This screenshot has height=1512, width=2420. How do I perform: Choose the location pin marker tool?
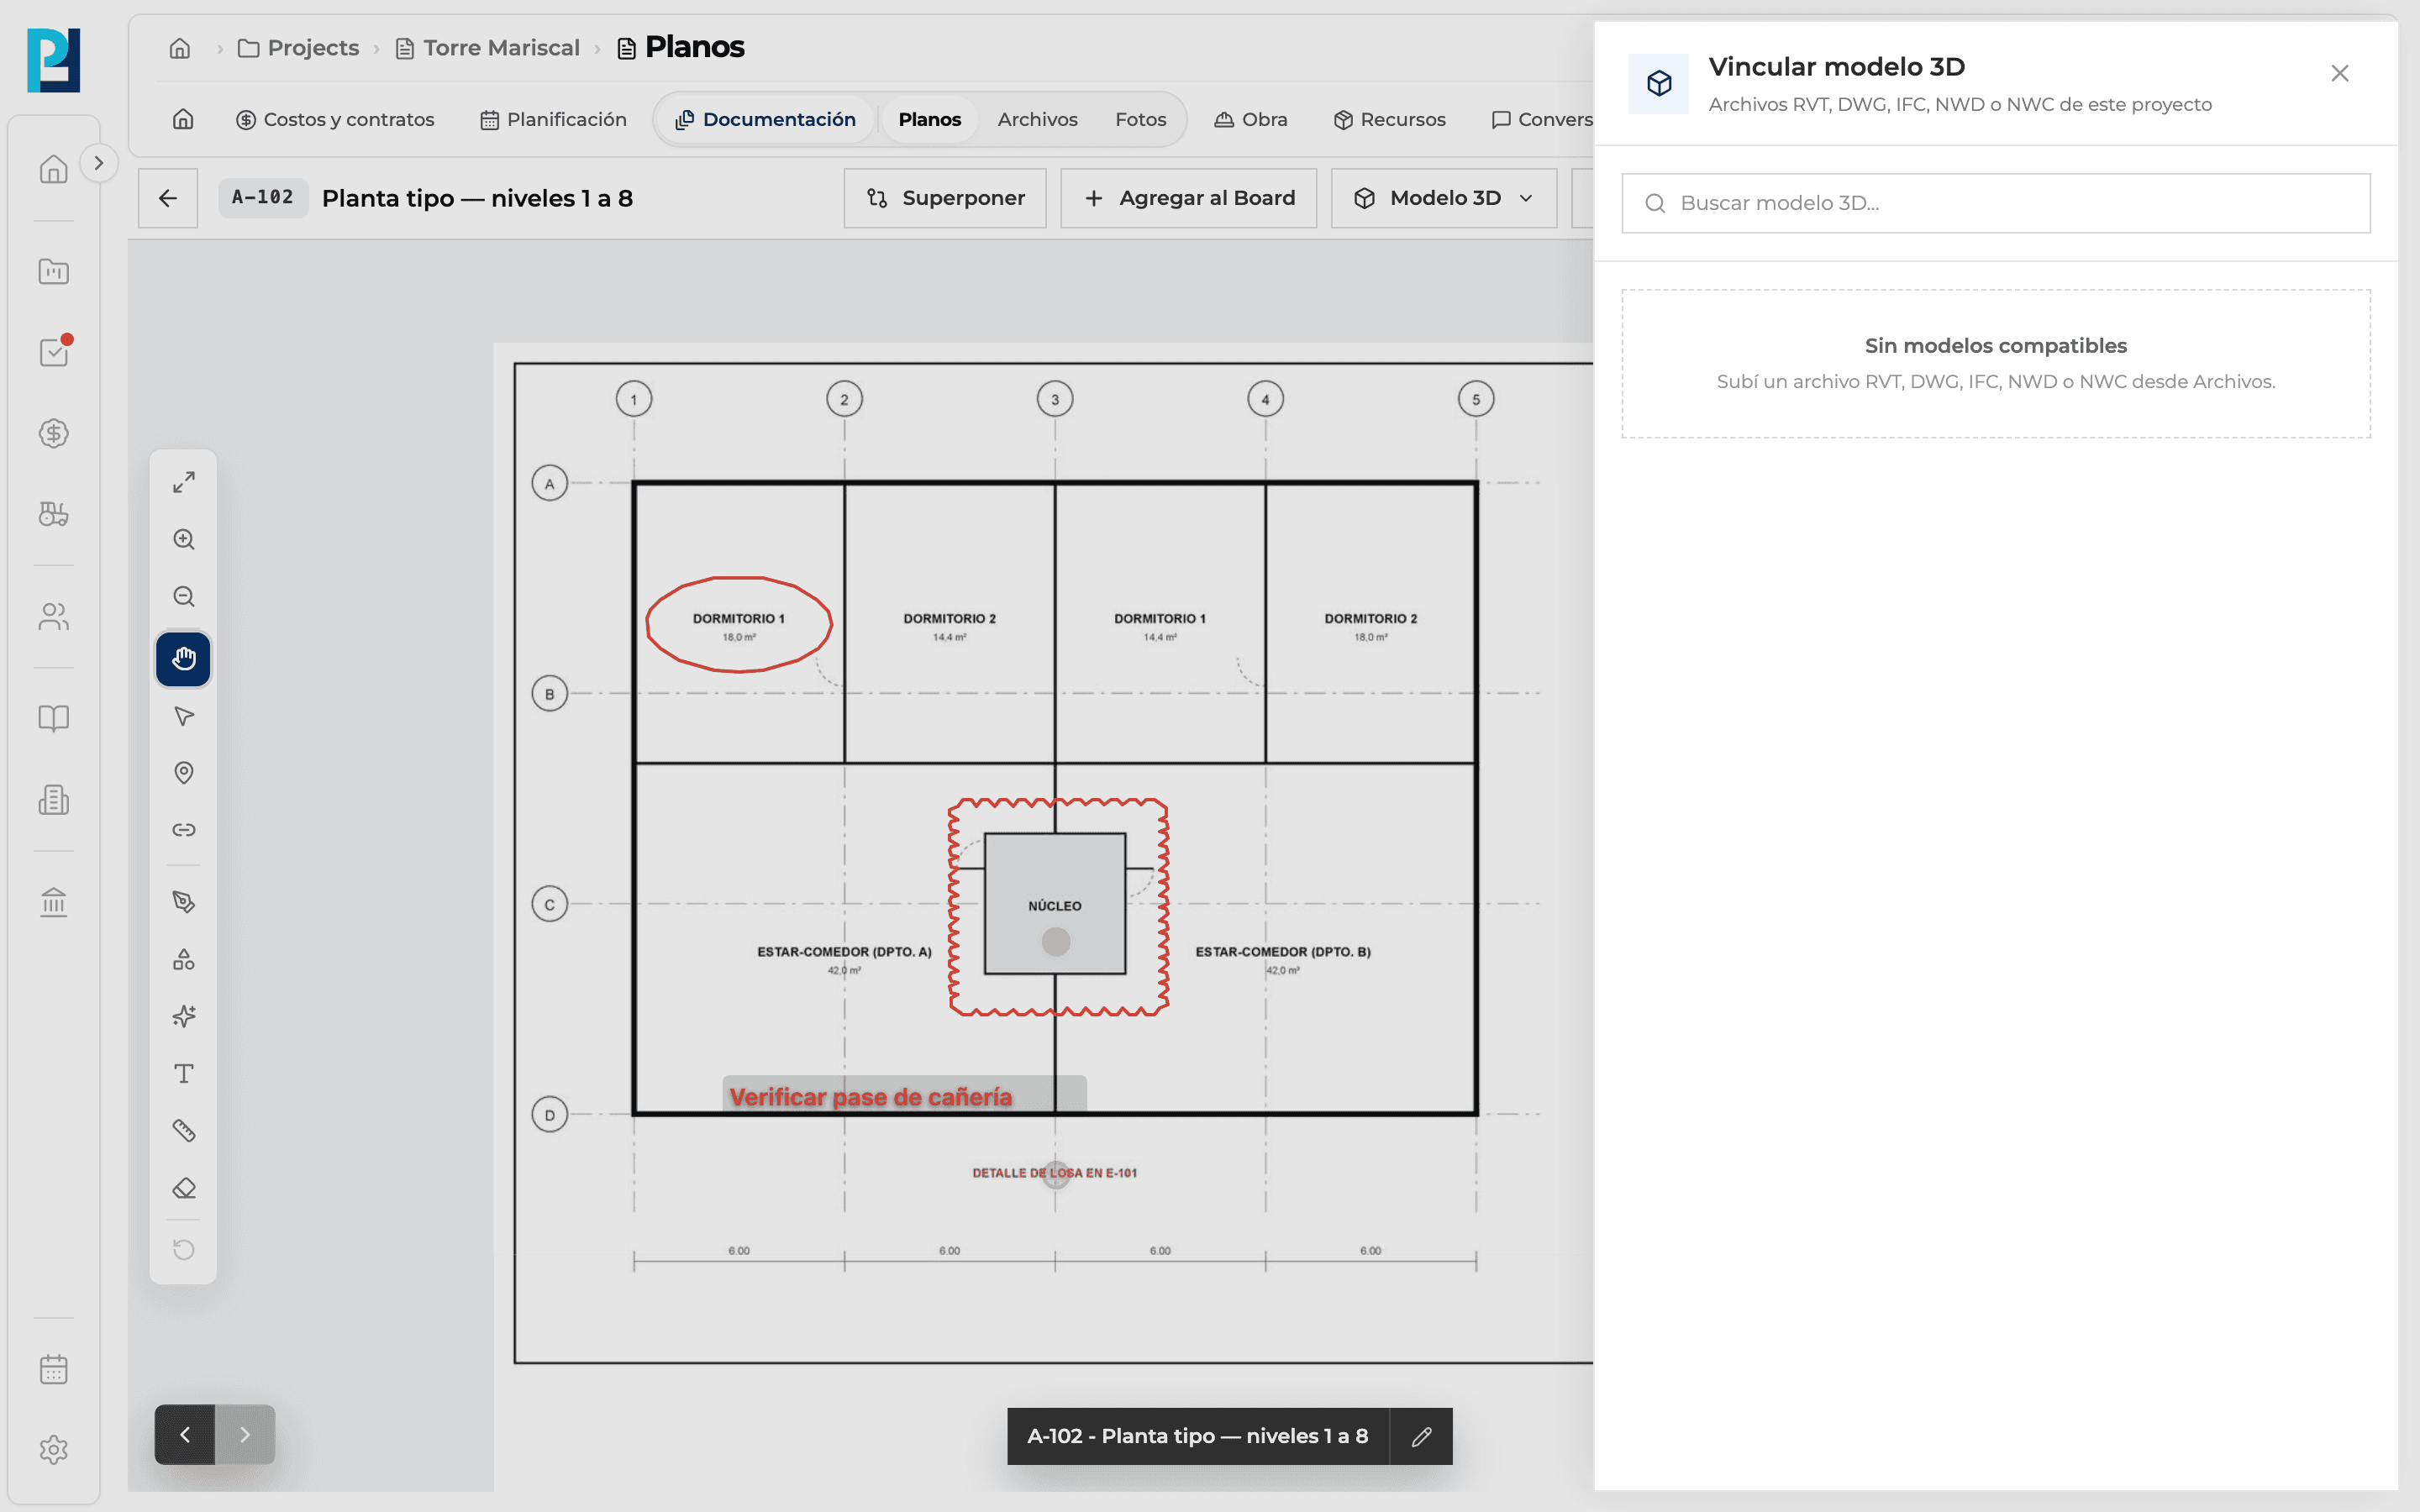coord(183,773)
